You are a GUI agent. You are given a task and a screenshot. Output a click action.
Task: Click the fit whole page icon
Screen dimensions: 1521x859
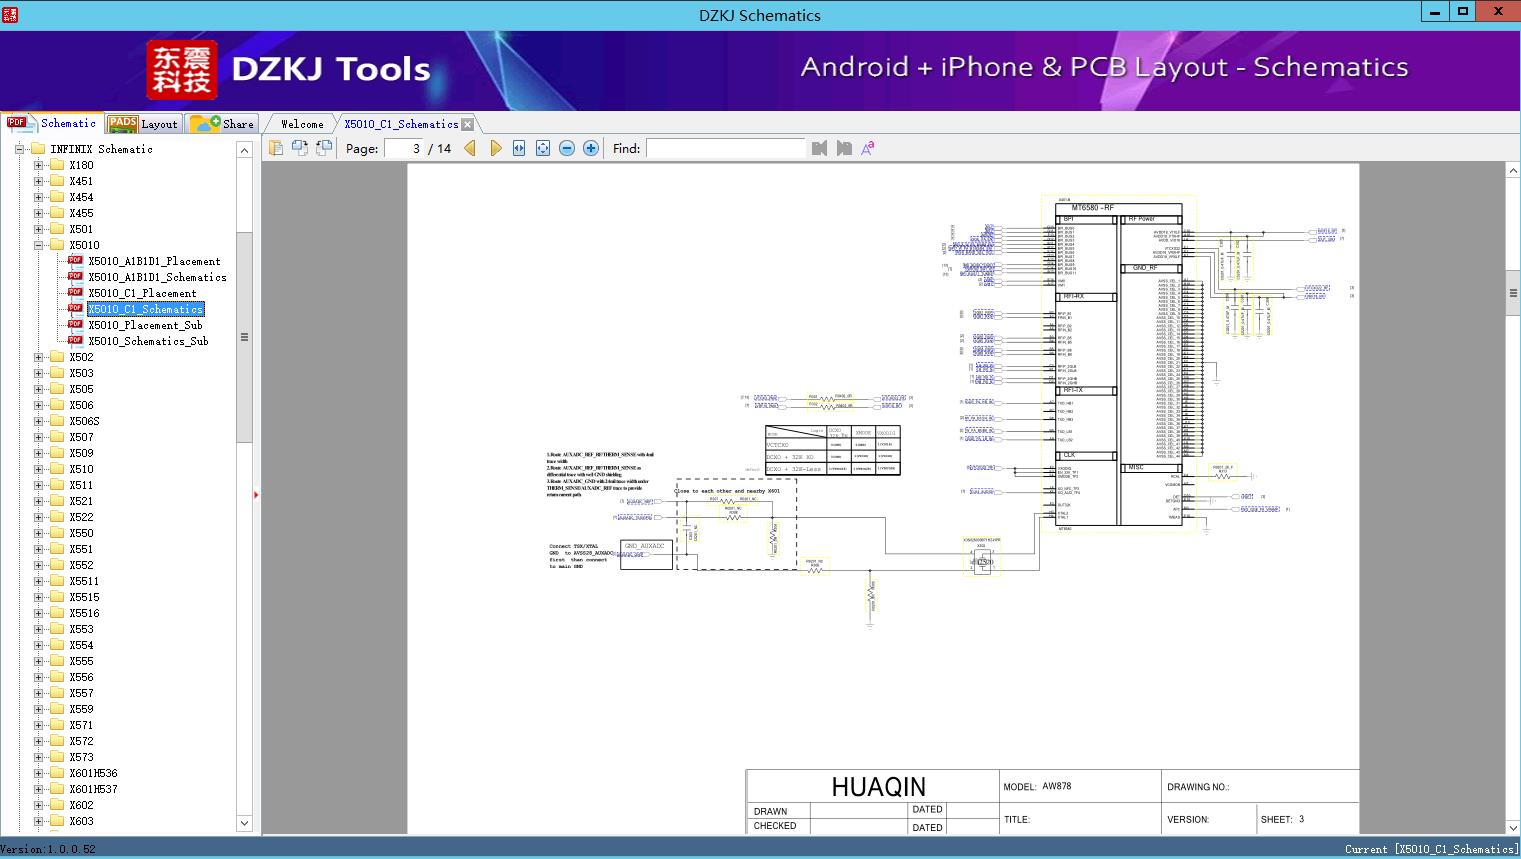click(x=543, y=148)
